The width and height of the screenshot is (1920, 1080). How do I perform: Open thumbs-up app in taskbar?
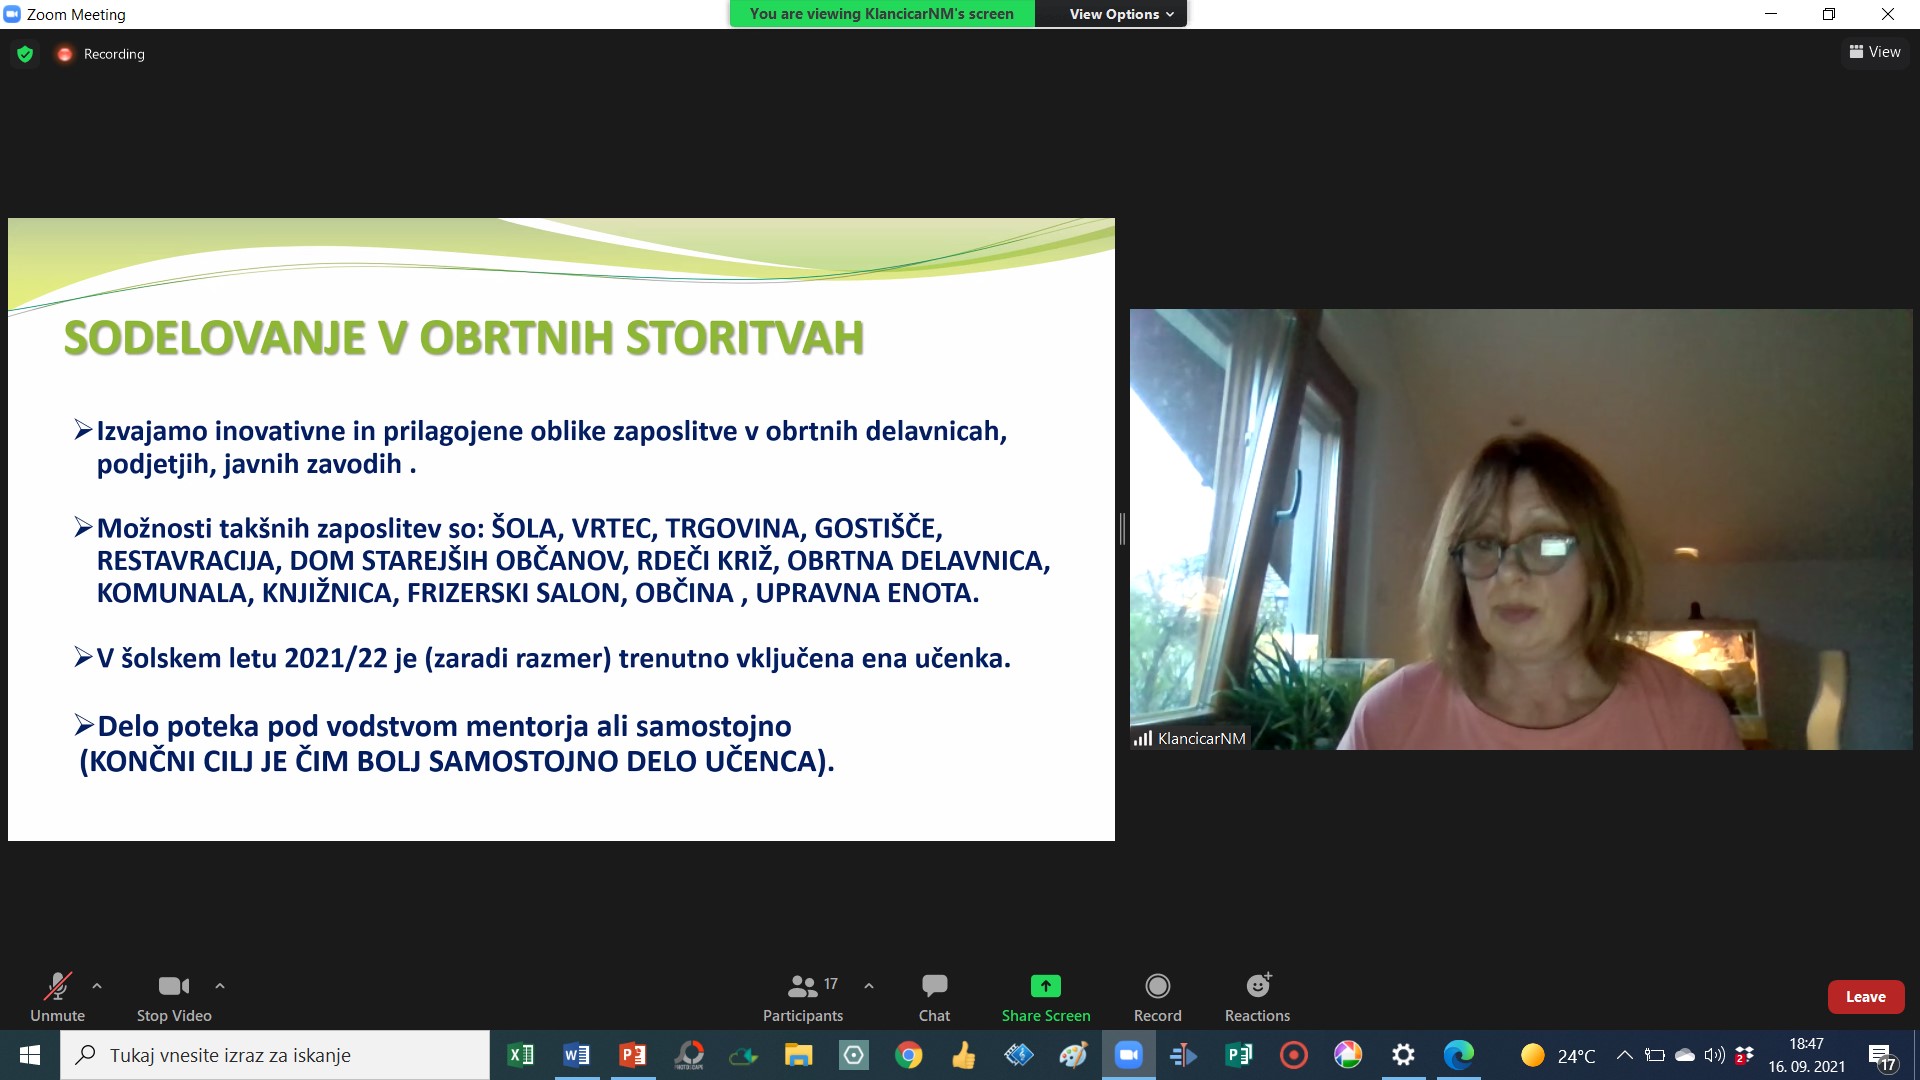click(964, 1055)
